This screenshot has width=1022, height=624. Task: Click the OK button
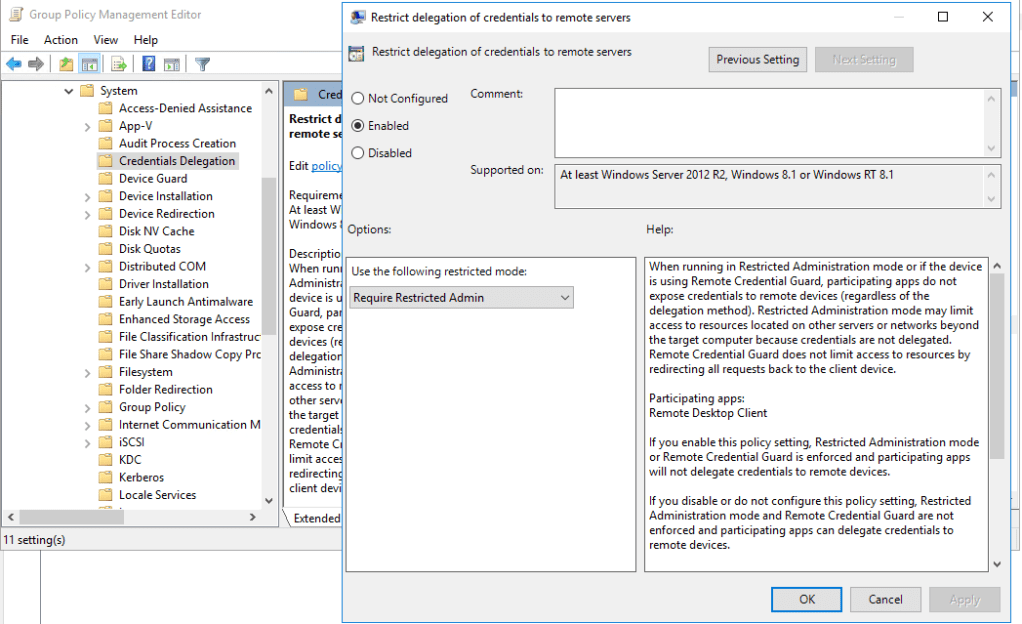click(x=806, y=599)
